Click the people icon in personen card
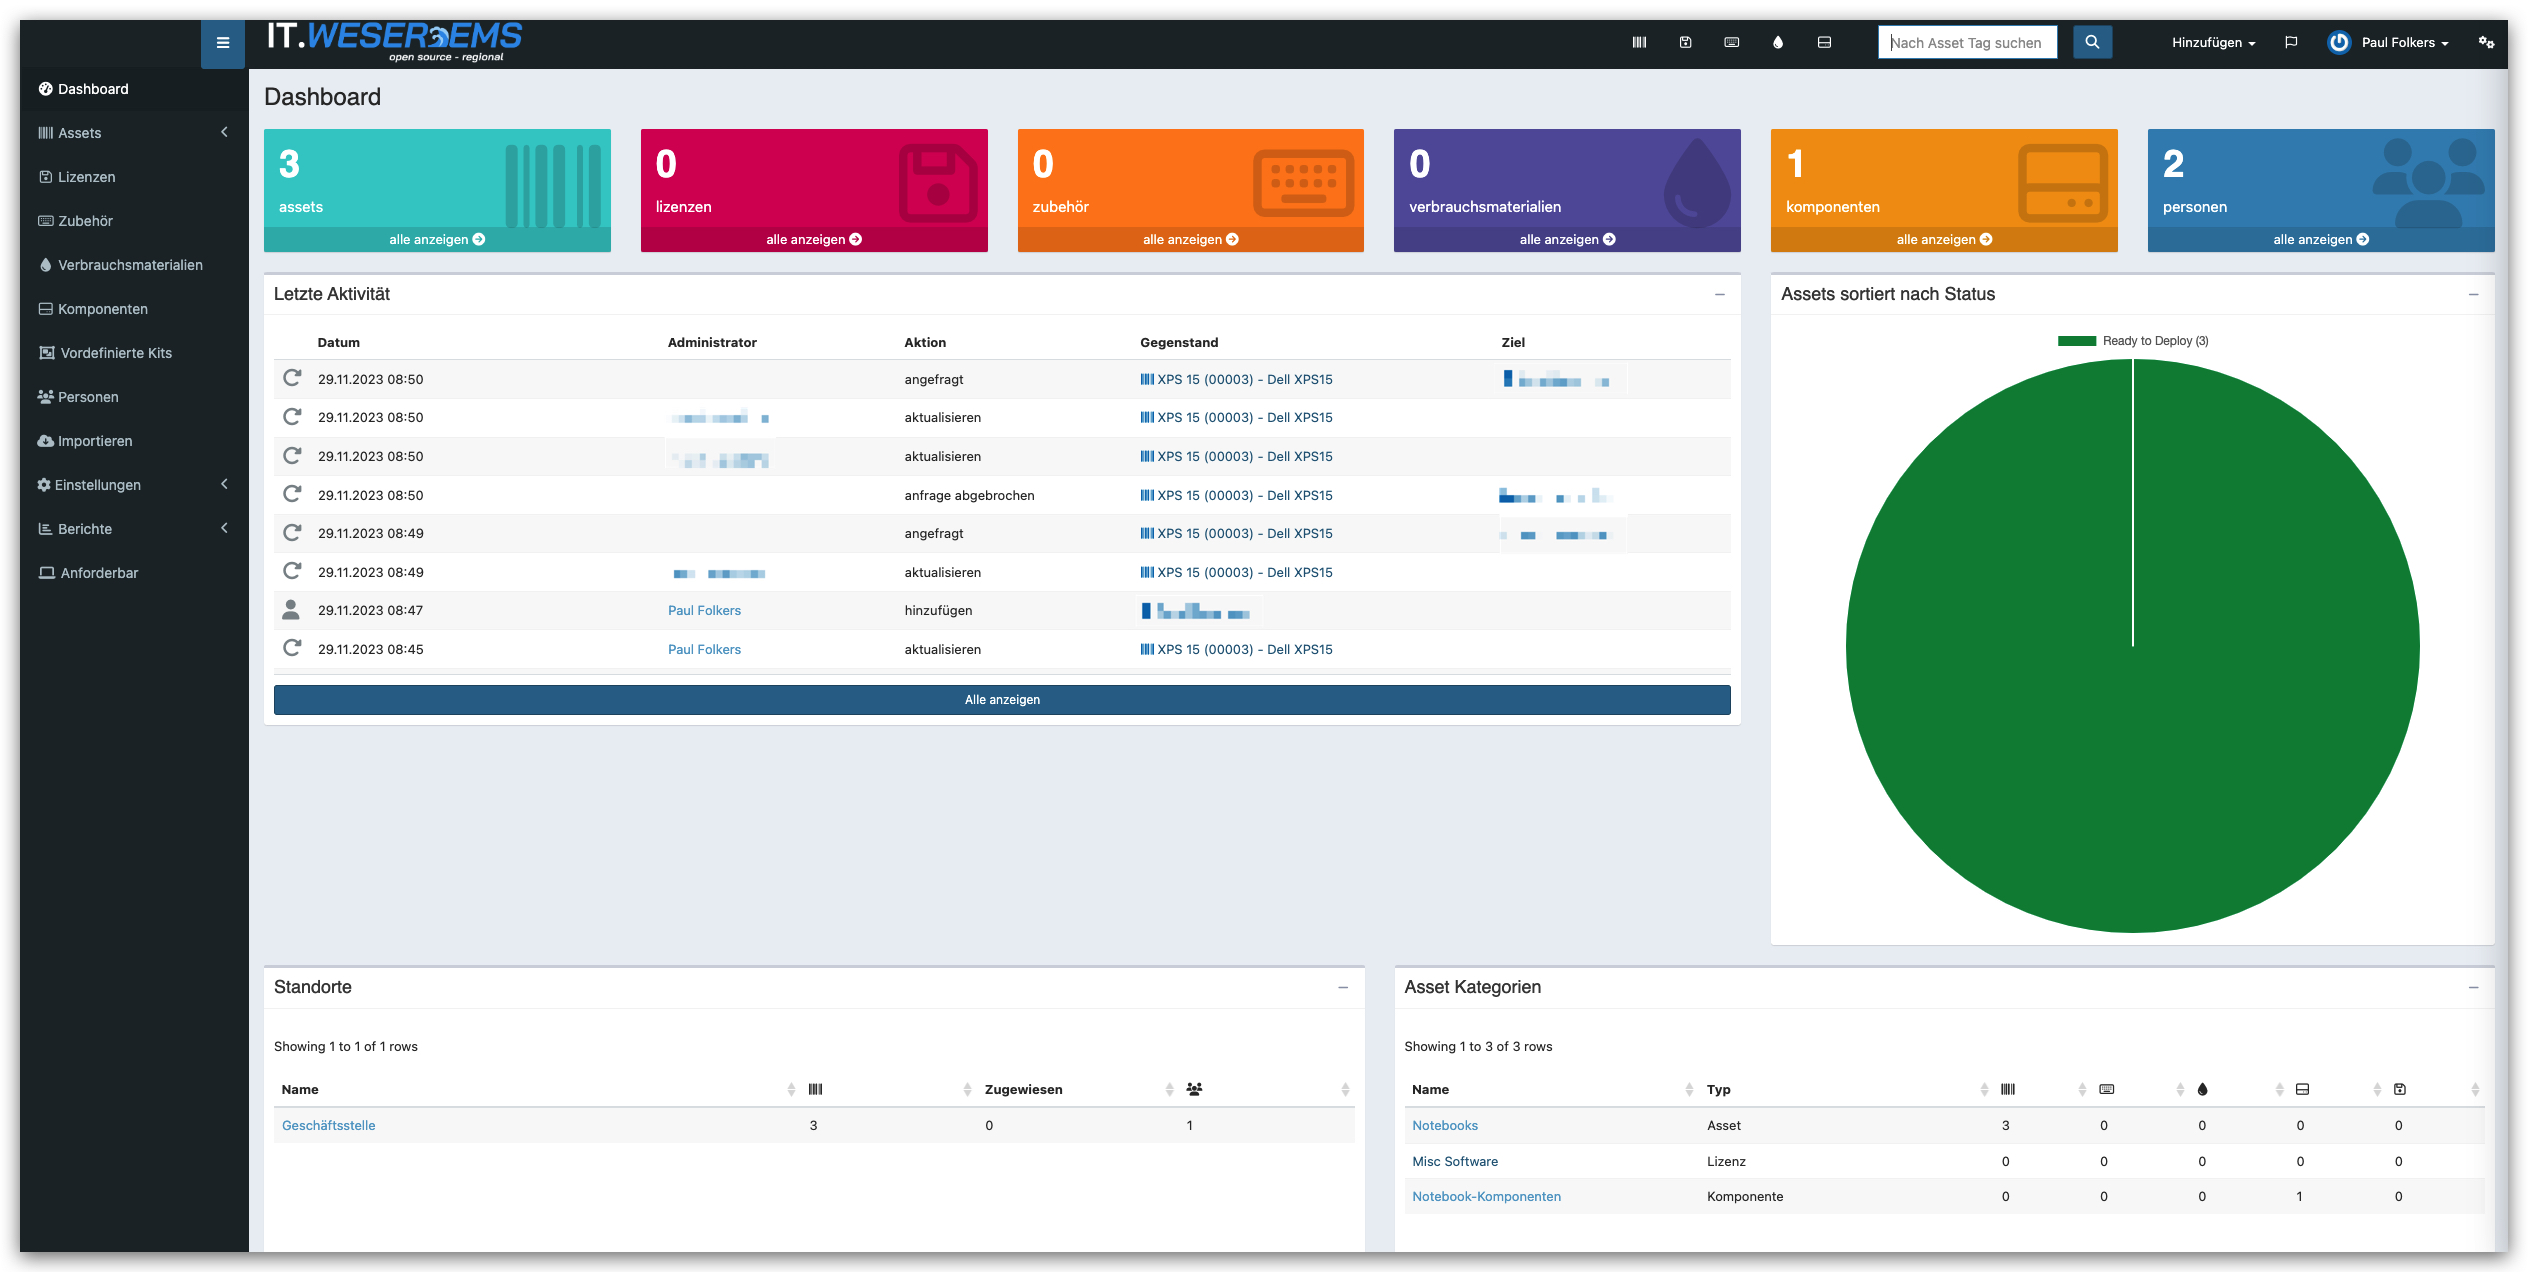 point(2428,183)
